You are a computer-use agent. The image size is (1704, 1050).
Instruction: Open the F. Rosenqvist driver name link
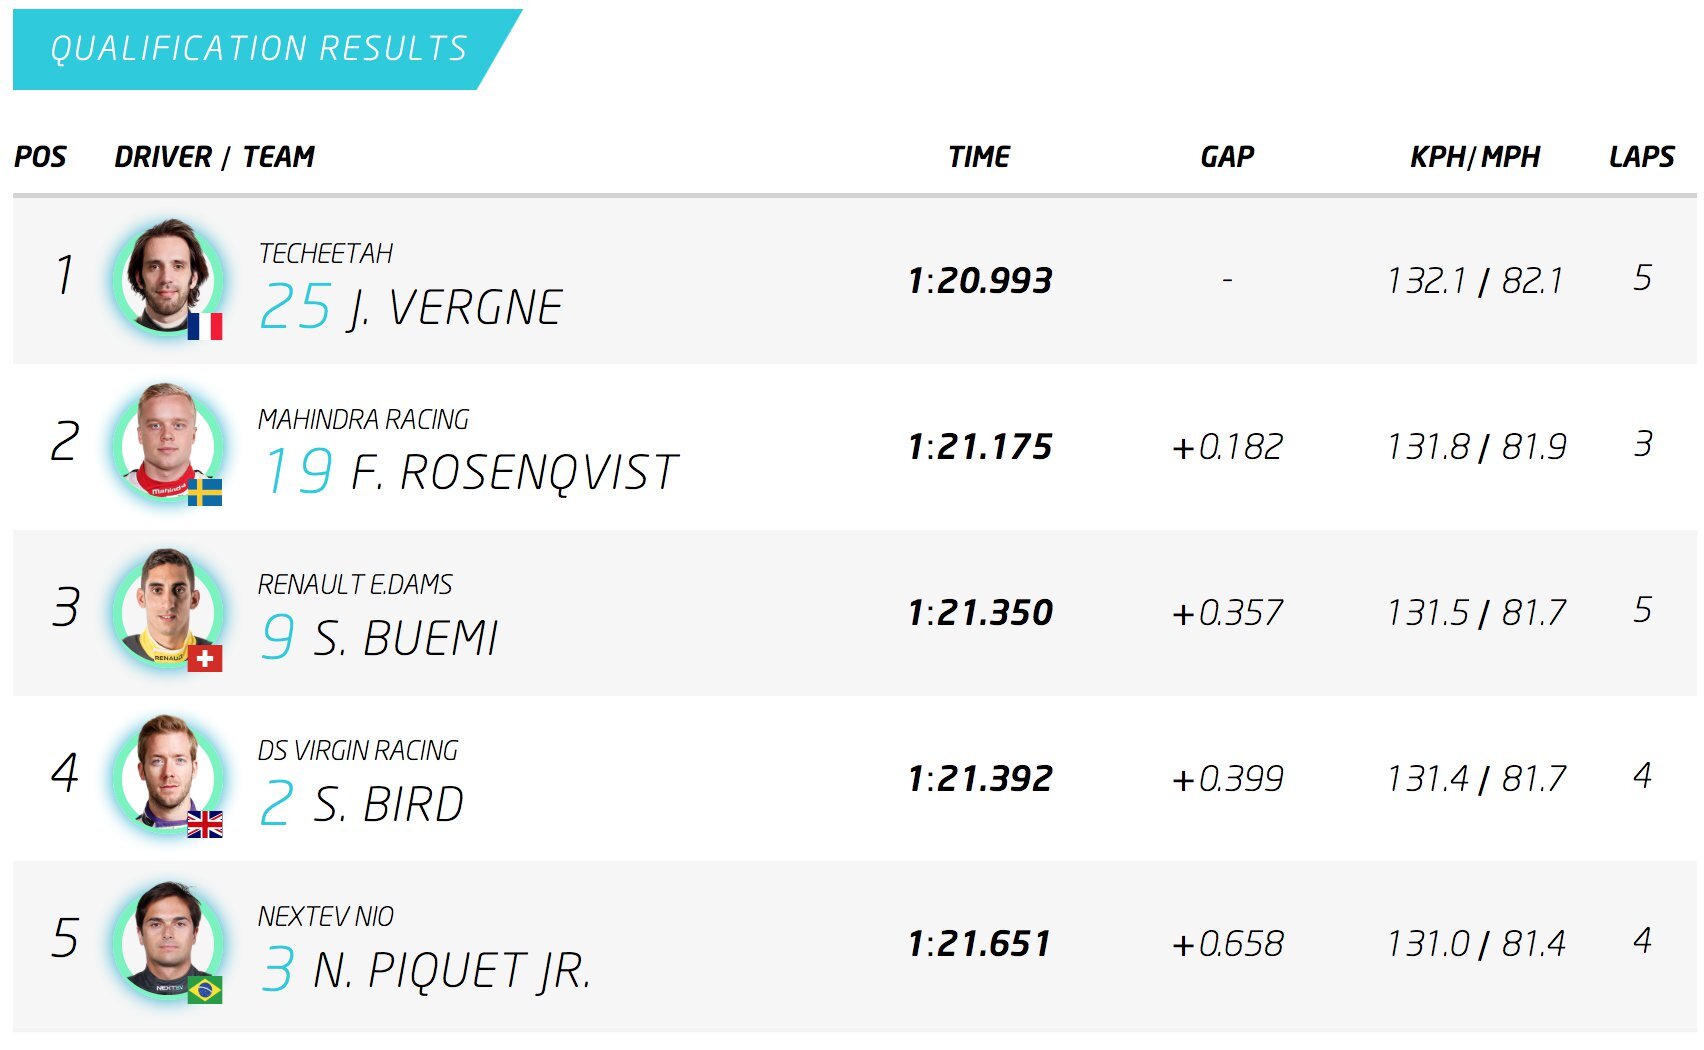pos(514,472)
